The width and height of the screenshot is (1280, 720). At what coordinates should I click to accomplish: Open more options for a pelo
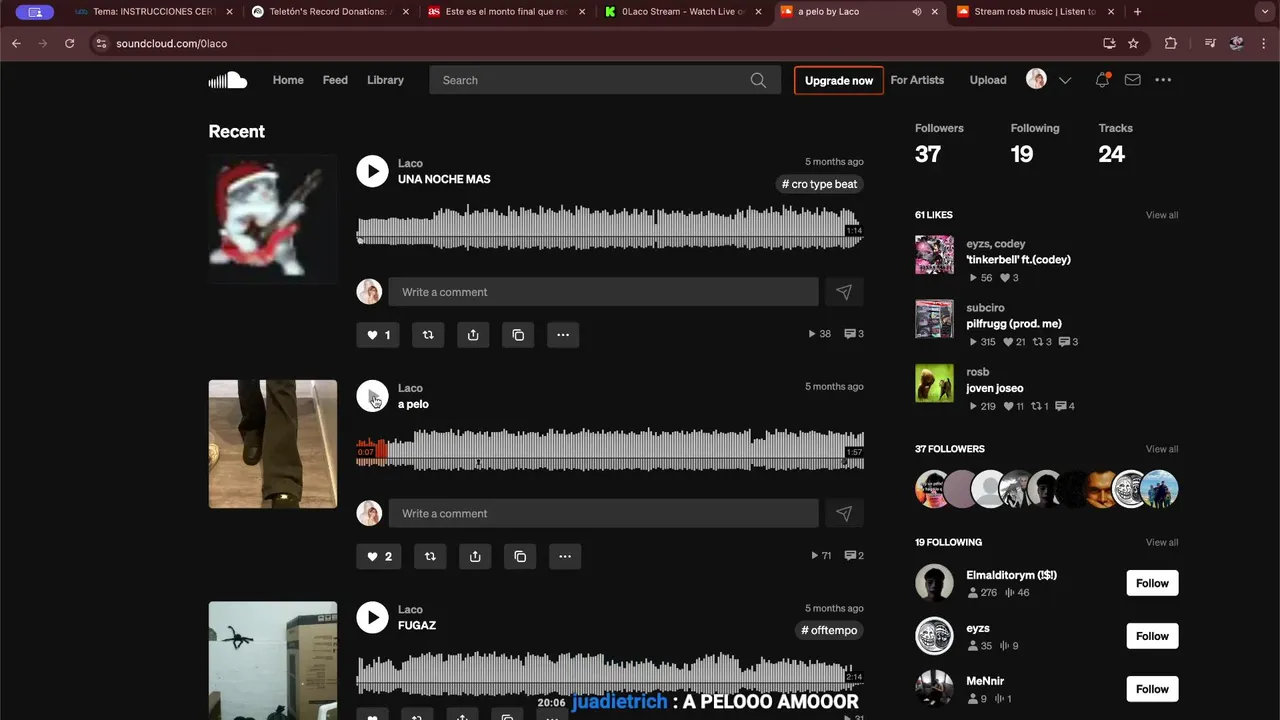[565, 556]
